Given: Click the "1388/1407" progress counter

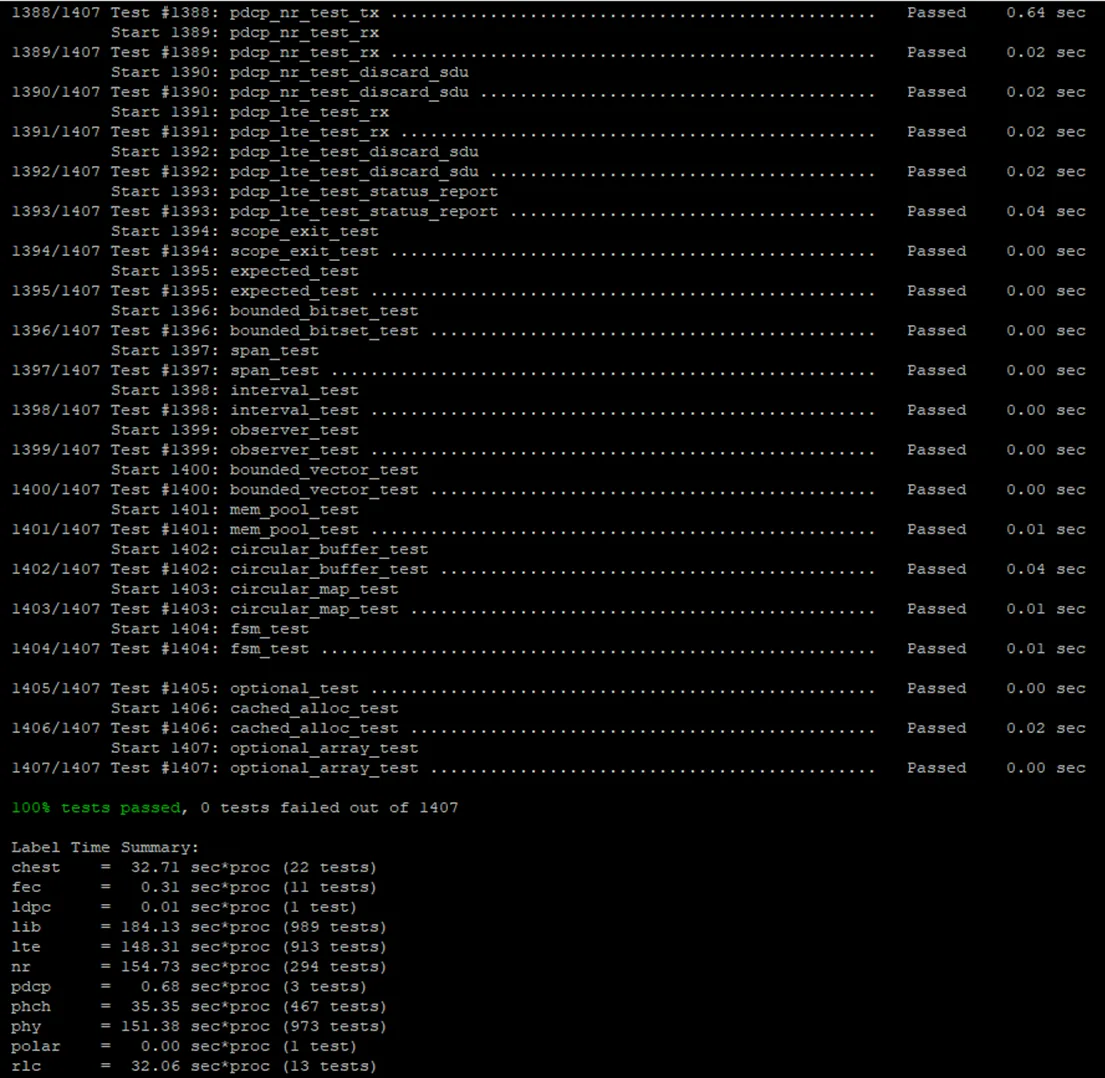Looking at the screenshot, I should (56, 13).
